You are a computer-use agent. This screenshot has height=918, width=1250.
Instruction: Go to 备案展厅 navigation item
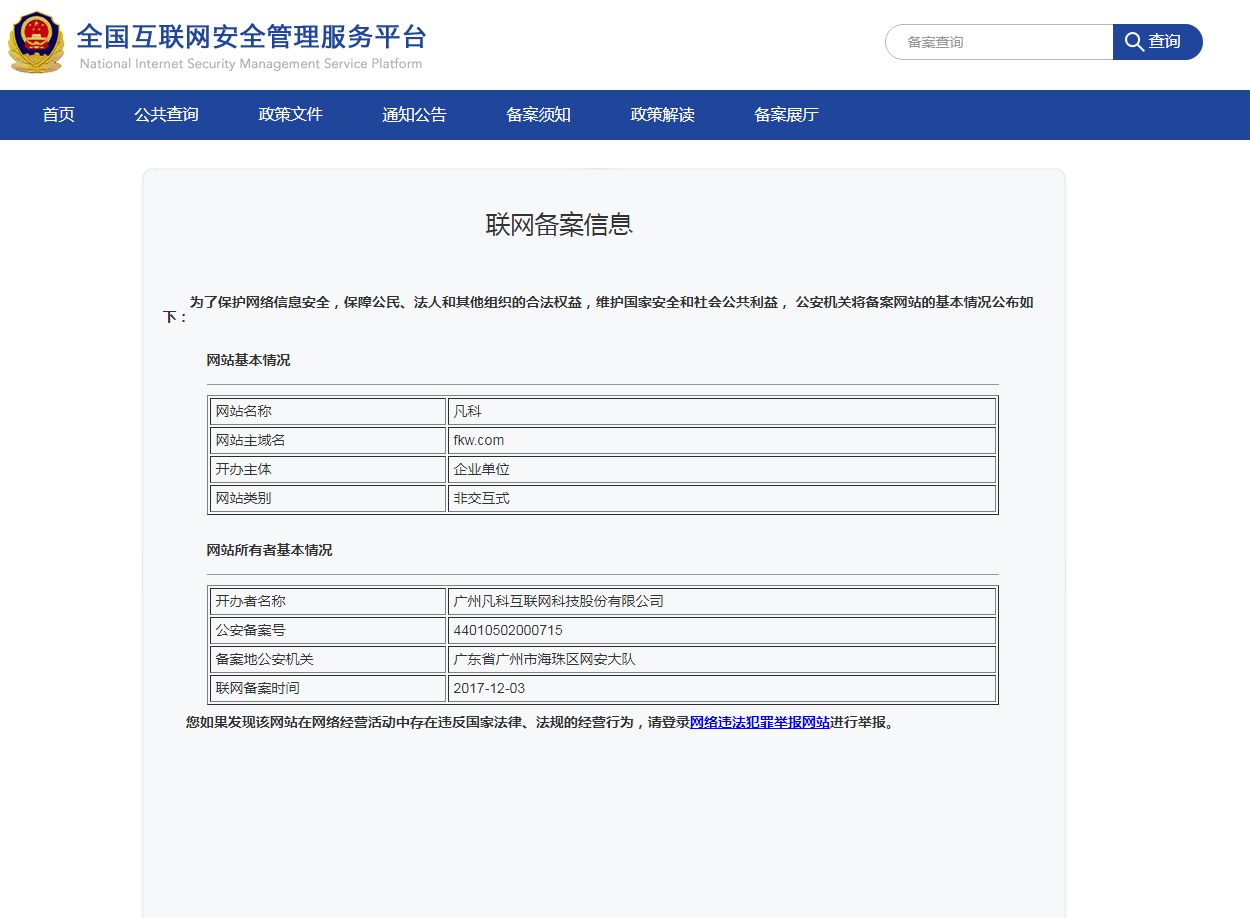(787, 115)
